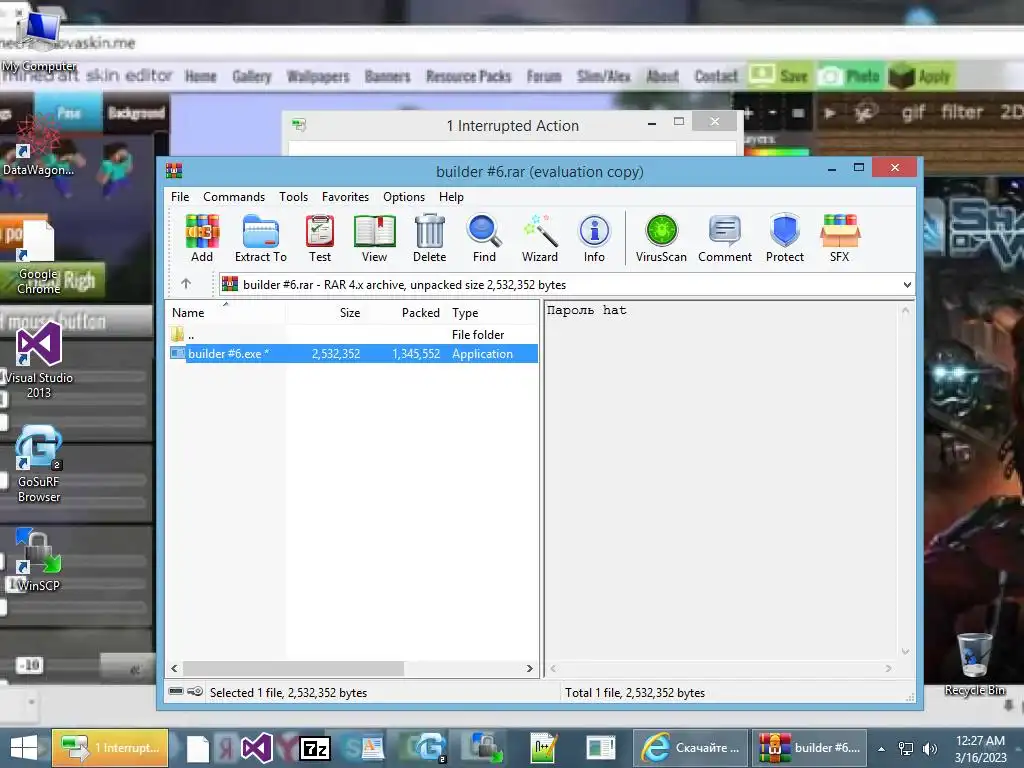1024x768 pixels.
Task: Open the Favorites menu
Action: (x=345, y=197)
